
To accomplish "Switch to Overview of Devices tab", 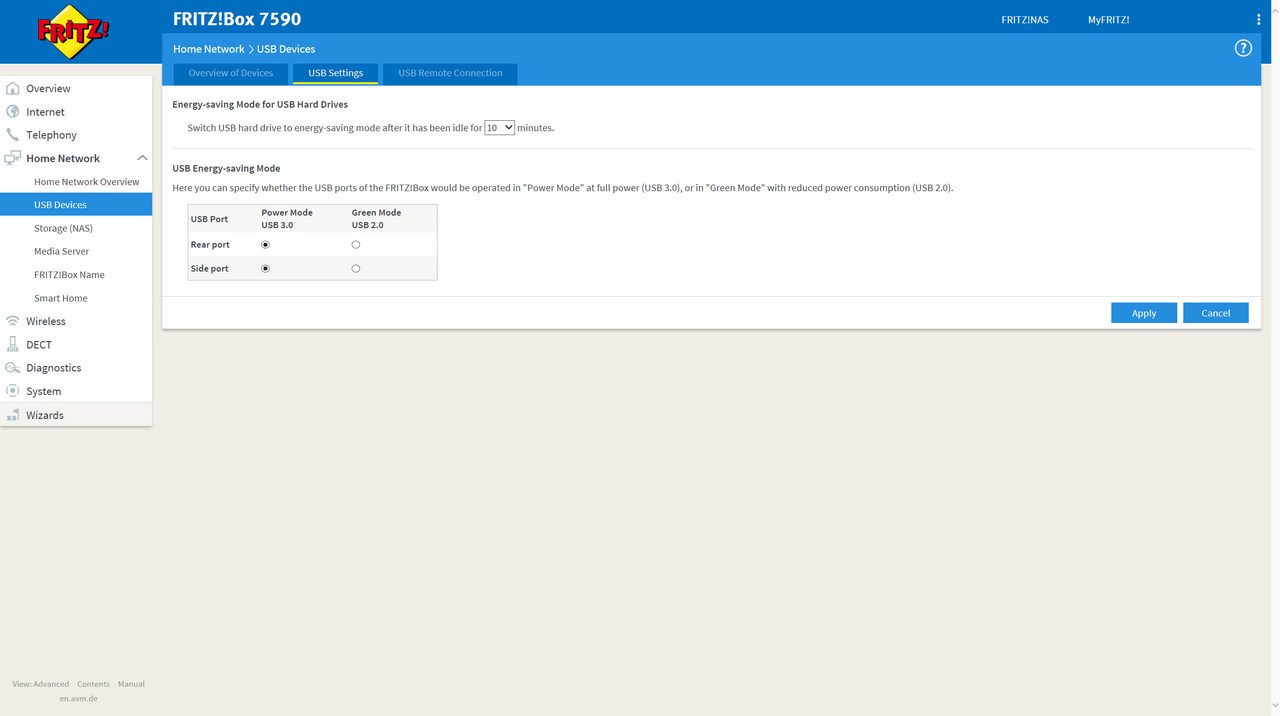I will point(230,73).
